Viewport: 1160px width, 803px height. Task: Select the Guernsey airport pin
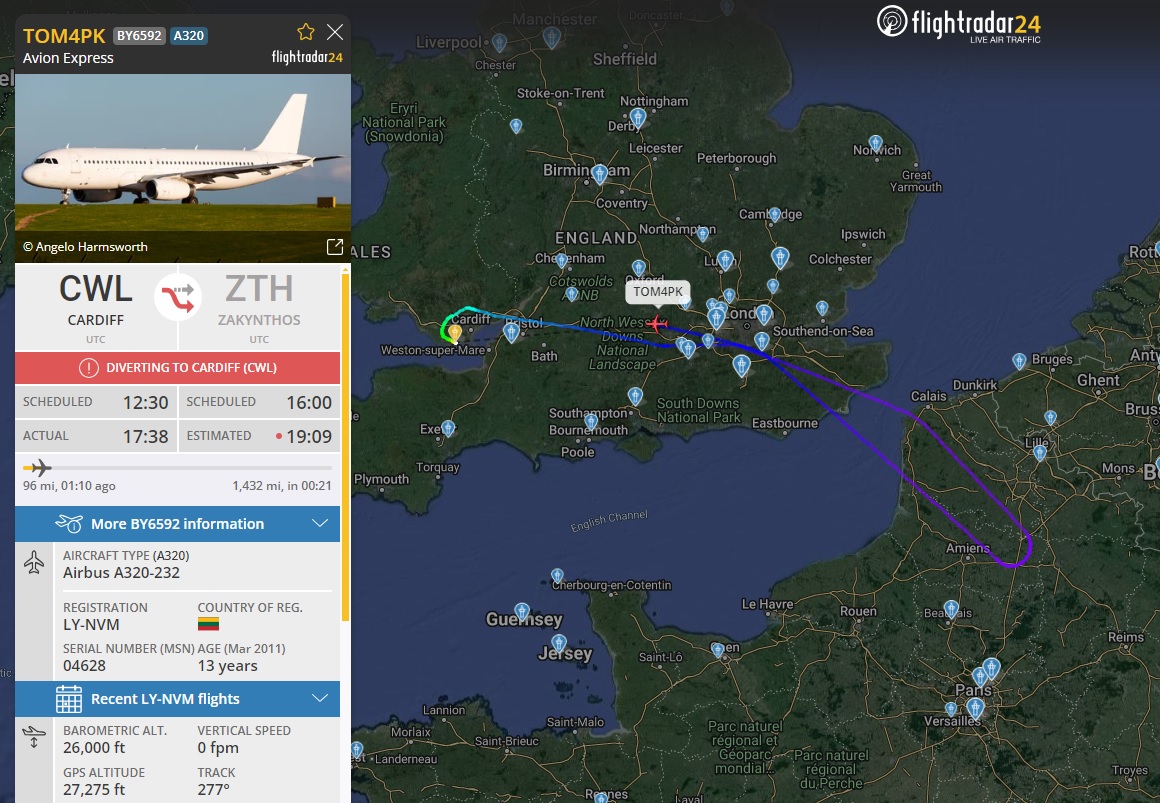[x=522, y=612]
